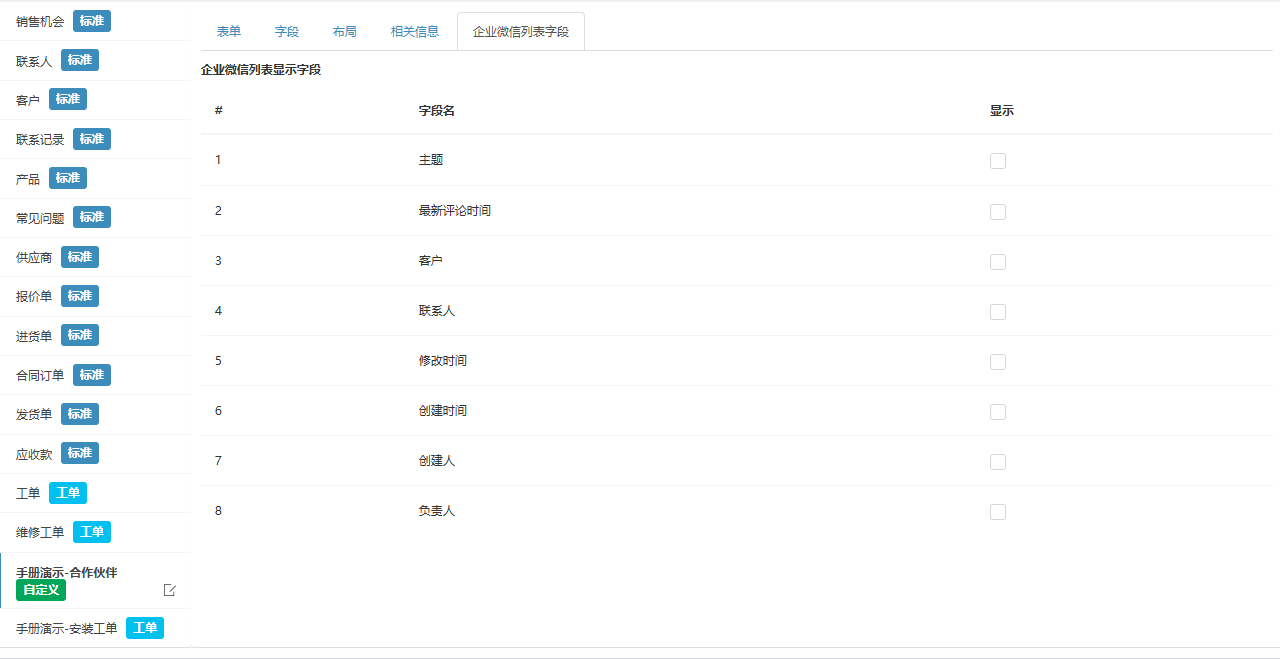Open 发货单 in the sidebar
This screenshot has width=1280, height=659.
(x=34, y=414)
